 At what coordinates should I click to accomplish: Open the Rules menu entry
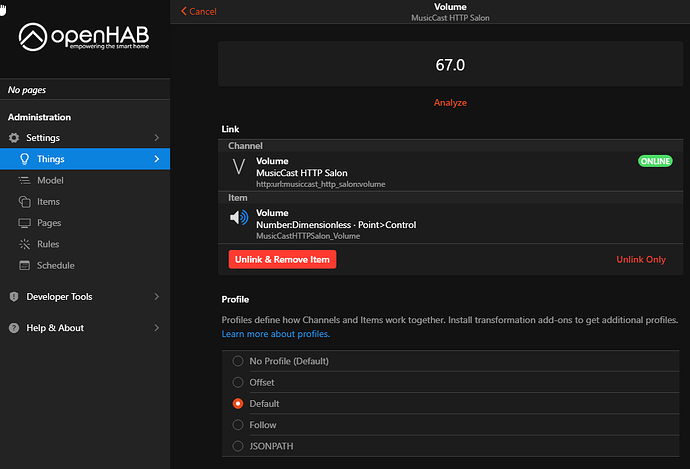[85, 244]
